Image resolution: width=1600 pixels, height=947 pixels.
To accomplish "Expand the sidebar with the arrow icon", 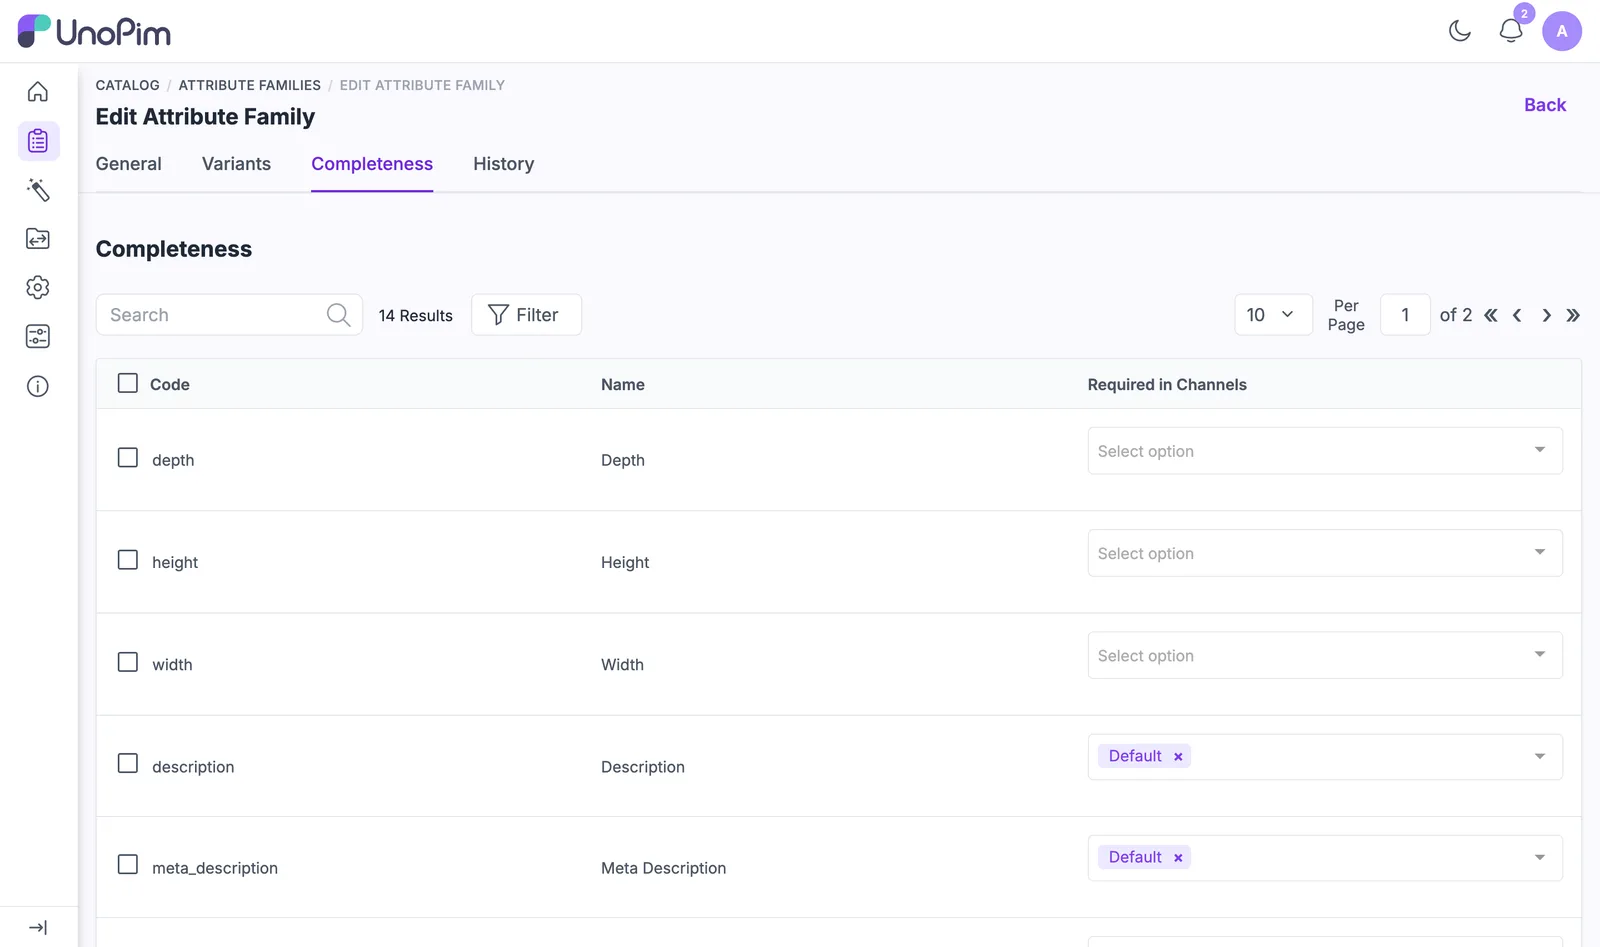I will pyautogui.click(x=38, y=928).
